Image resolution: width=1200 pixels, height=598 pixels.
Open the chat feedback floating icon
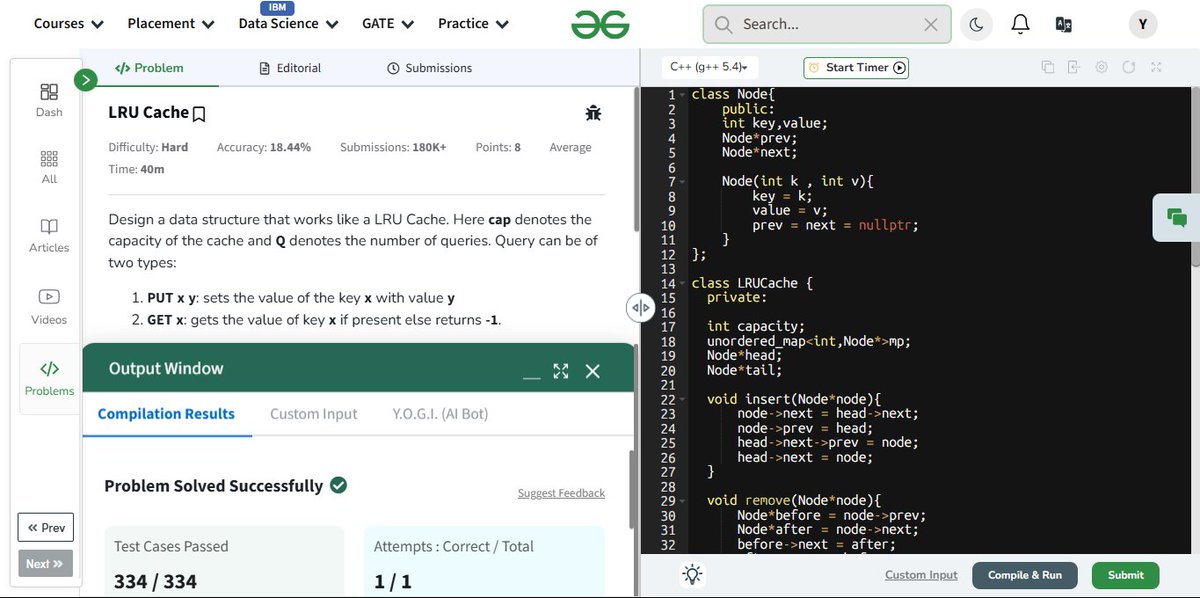point(1177,217)
